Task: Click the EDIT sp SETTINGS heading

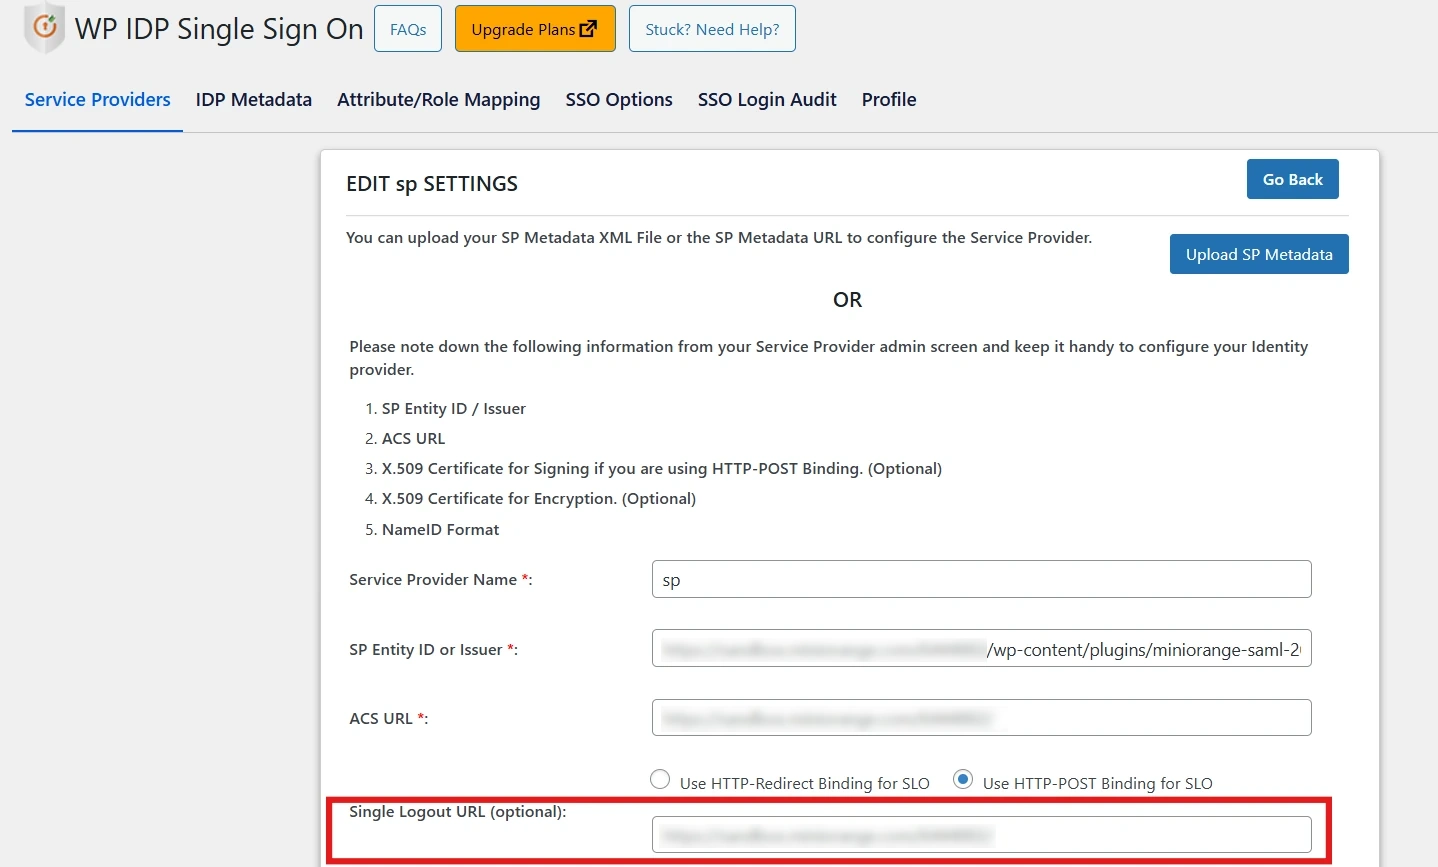Action: coord(432,184)
